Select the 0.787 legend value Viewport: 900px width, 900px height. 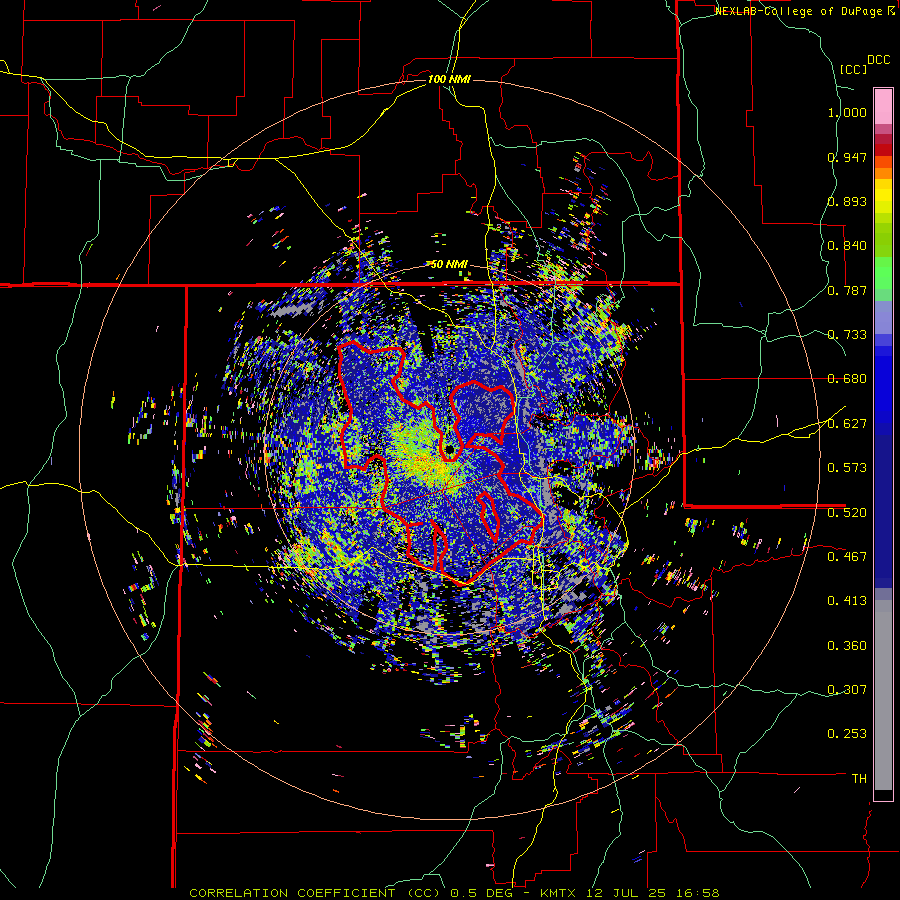[x=847, y=290]
